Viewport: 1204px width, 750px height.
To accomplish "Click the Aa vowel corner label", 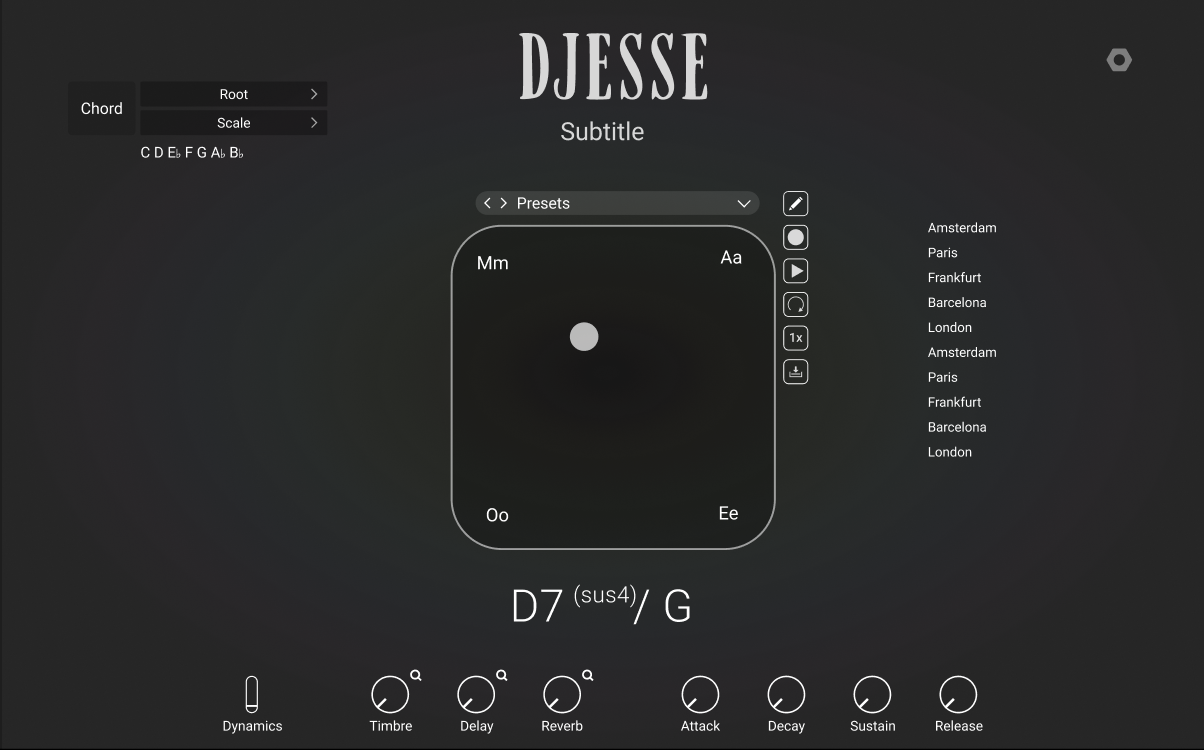I will 731,258.
